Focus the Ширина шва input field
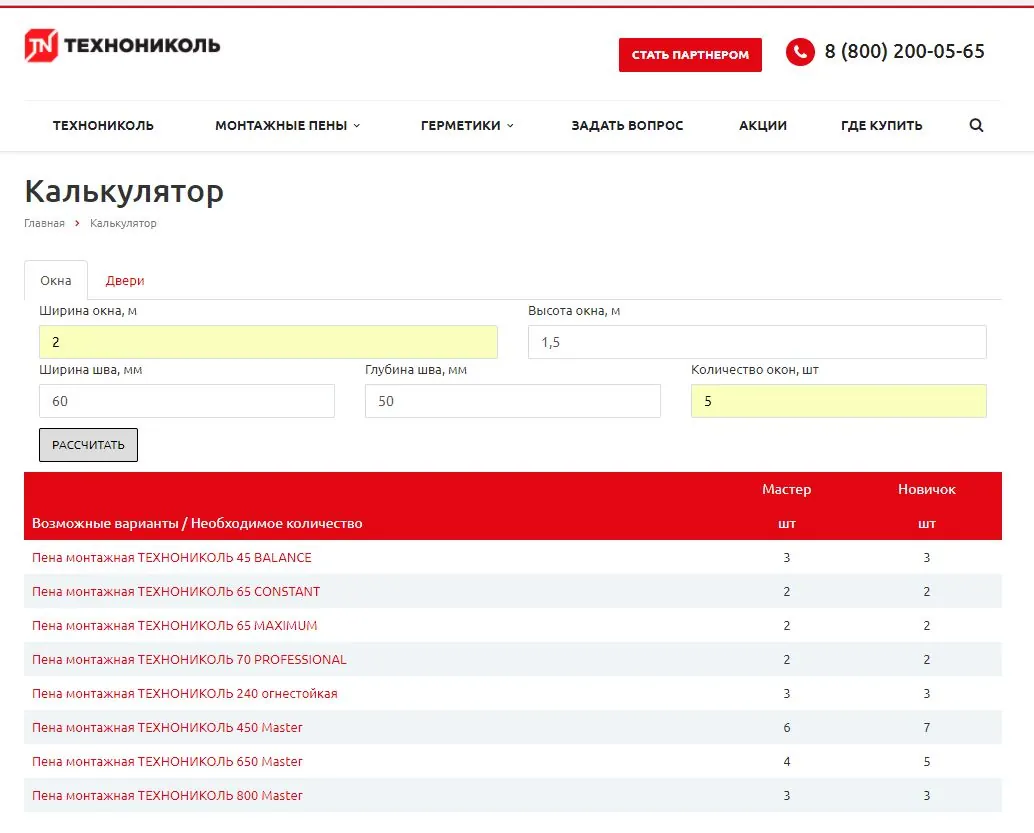 (187, 401)
